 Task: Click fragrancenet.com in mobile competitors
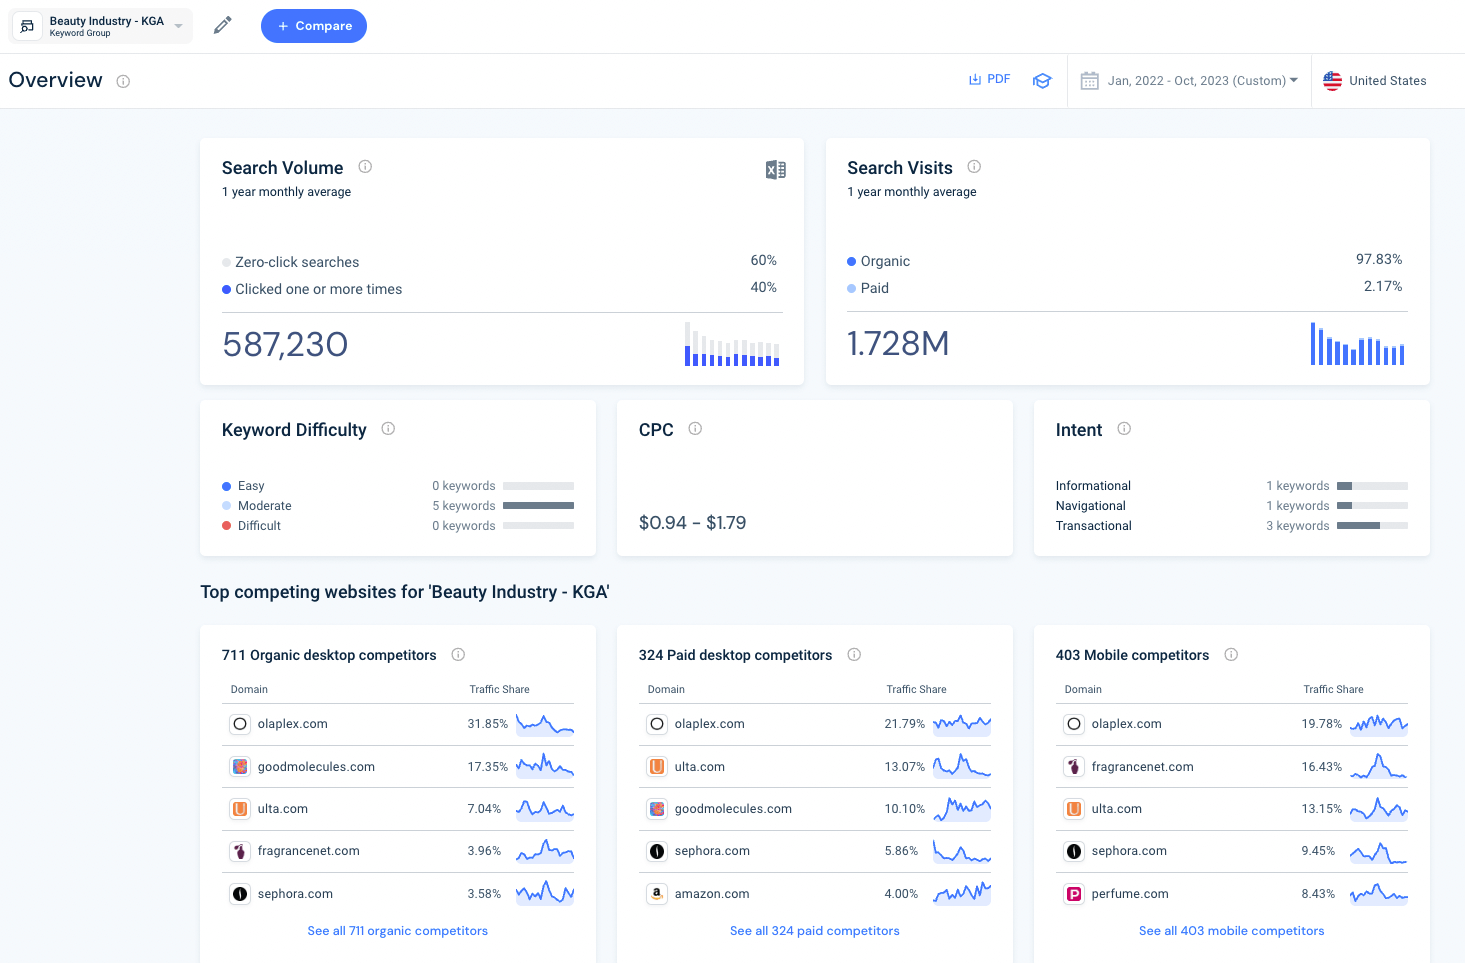click(x=1143, y=767)
